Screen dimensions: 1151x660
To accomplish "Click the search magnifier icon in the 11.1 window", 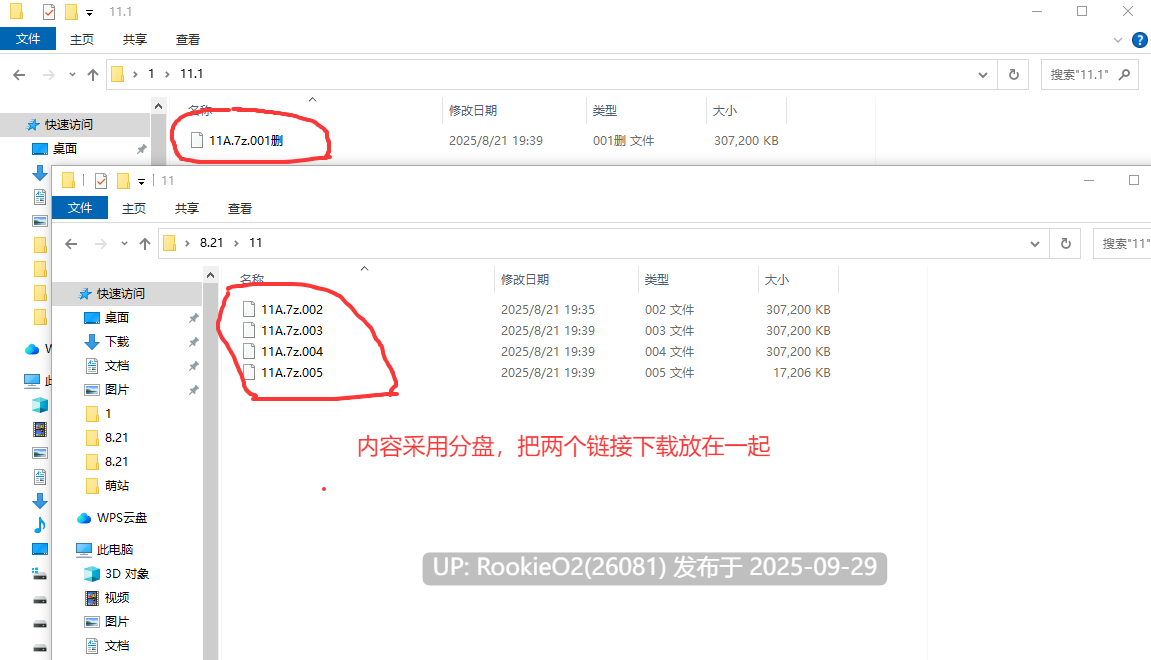I will point(1125,74).
